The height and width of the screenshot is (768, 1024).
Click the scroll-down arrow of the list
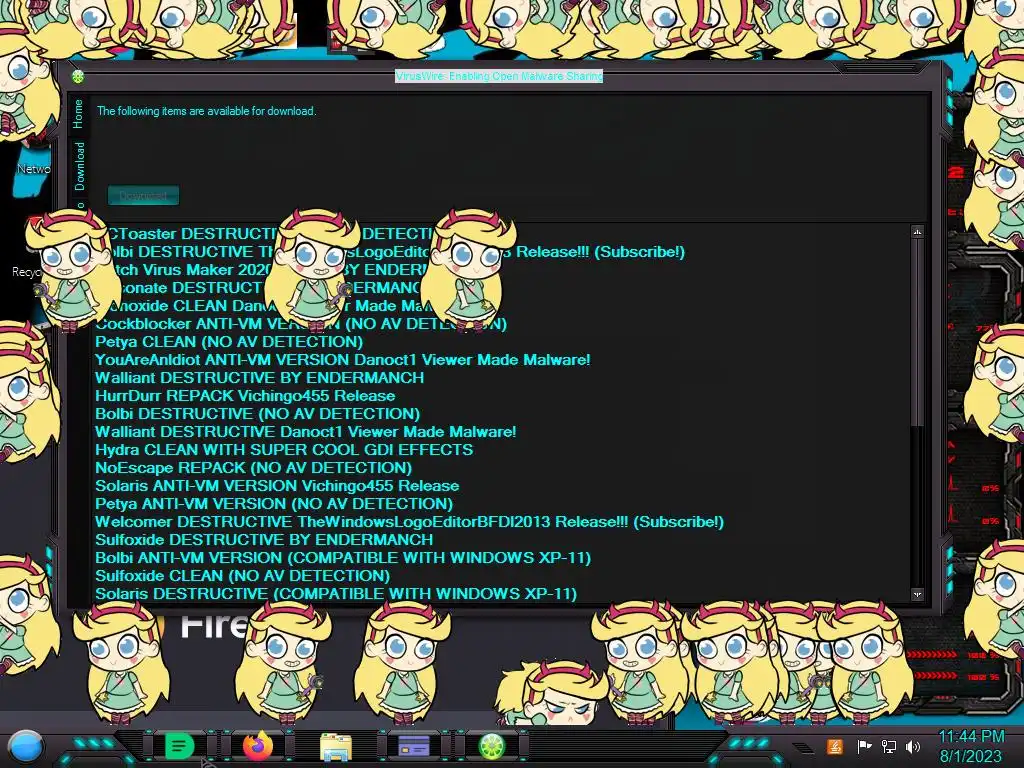(917, 594)
